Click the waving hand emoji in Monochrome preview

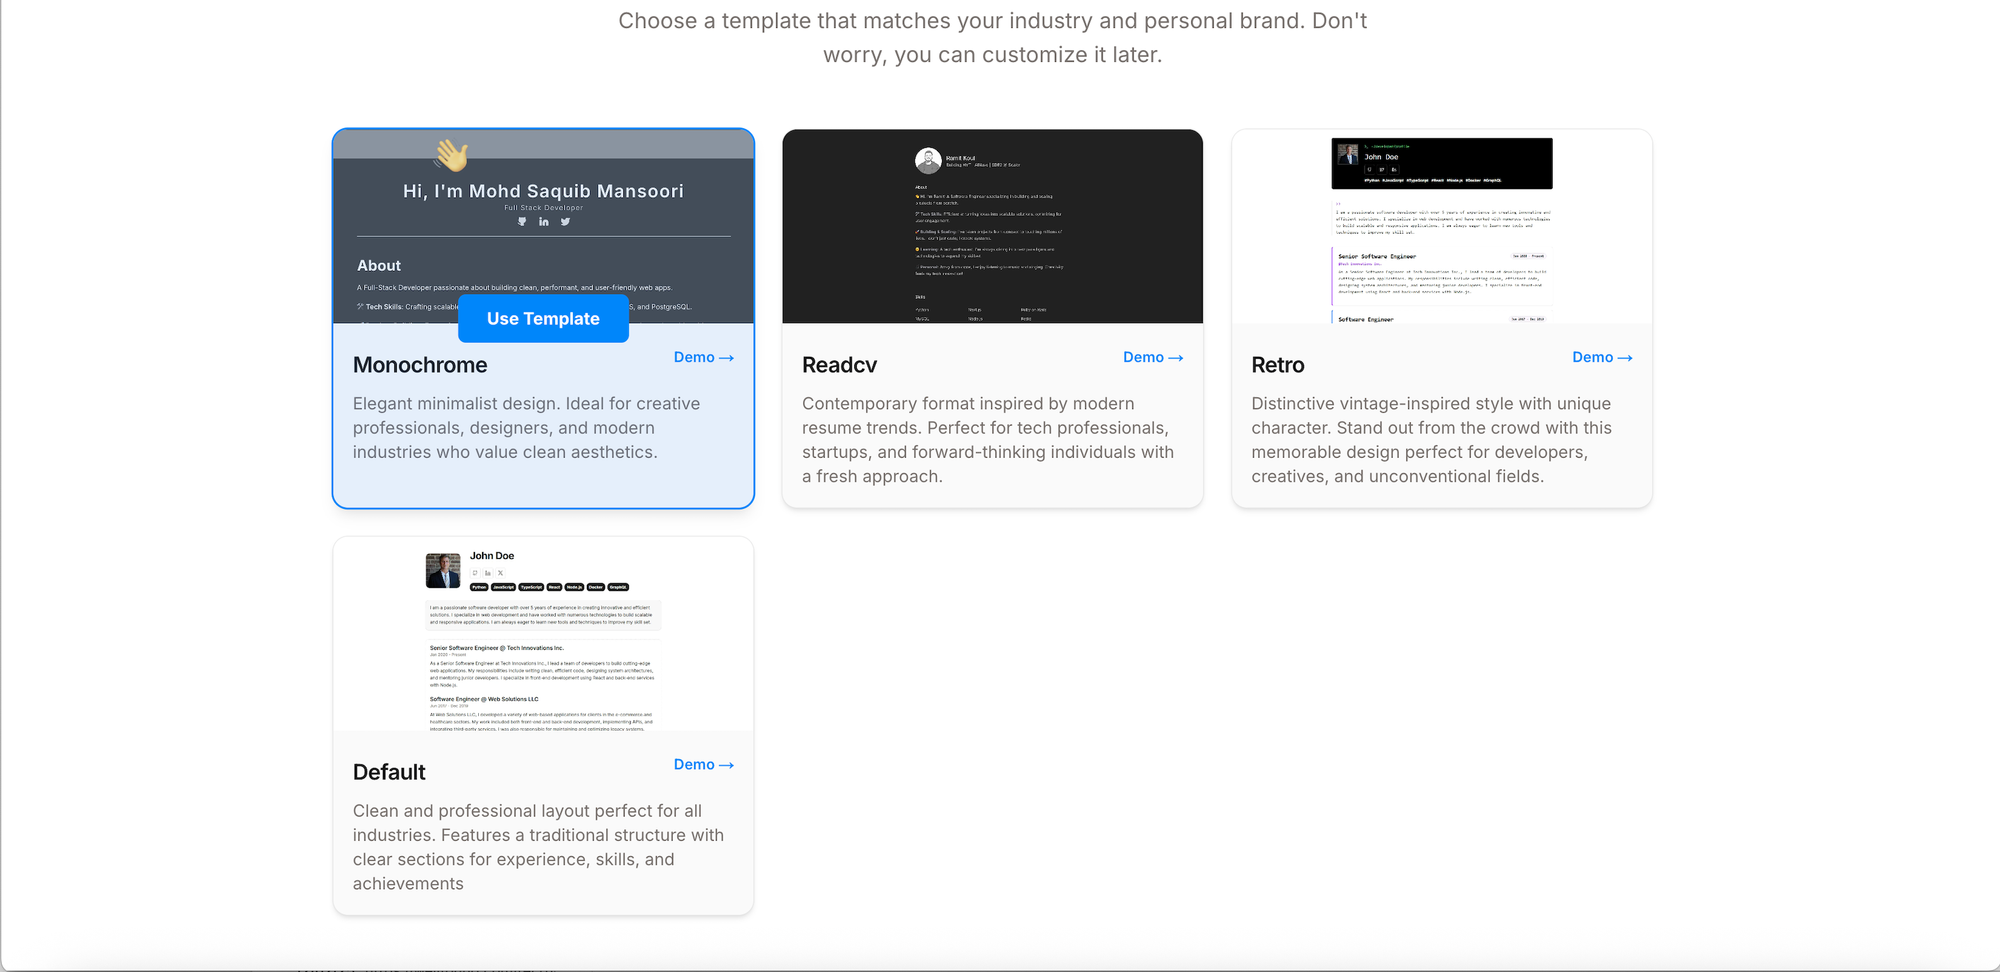tap(451, 155)
